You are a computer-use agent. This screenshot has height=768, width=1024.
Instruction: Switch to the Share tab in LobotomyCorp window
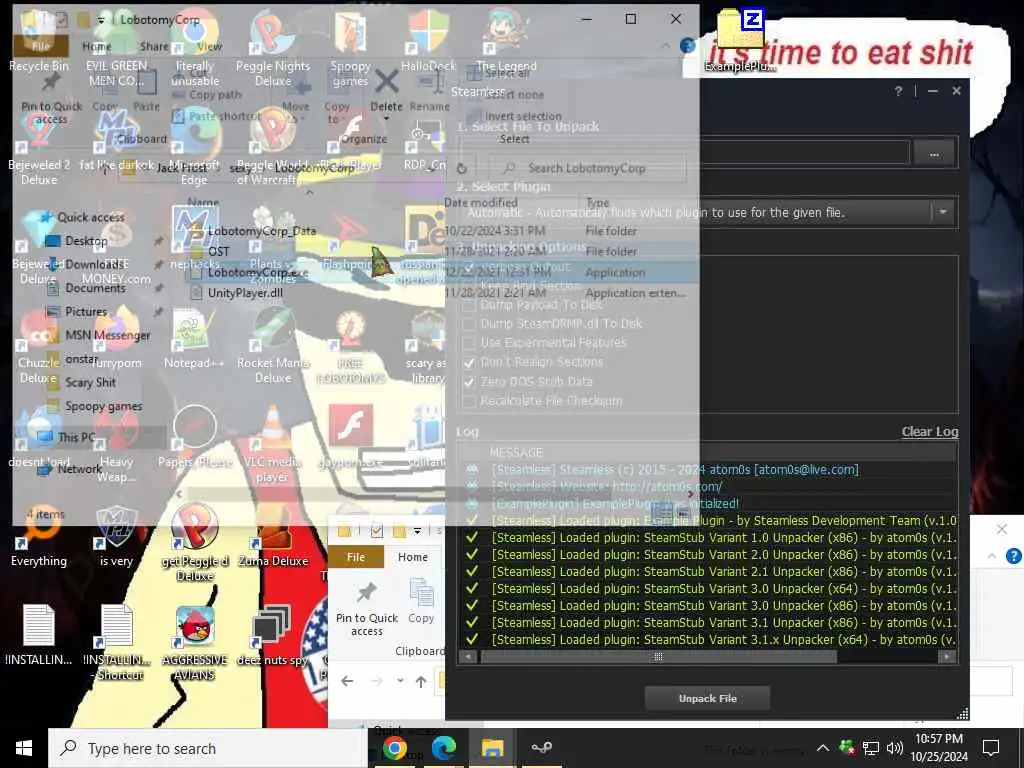(153, 46)
